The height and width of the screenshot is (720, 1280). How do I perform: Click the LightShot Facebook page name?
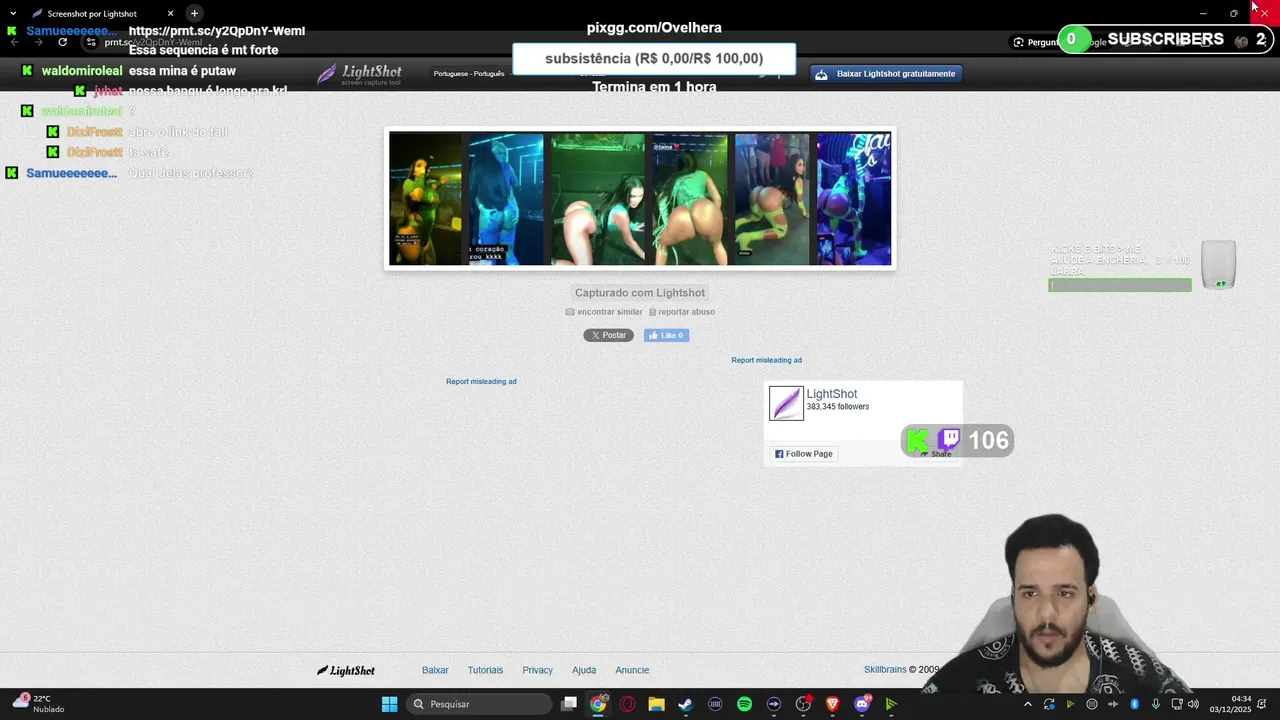click(832, 394)
